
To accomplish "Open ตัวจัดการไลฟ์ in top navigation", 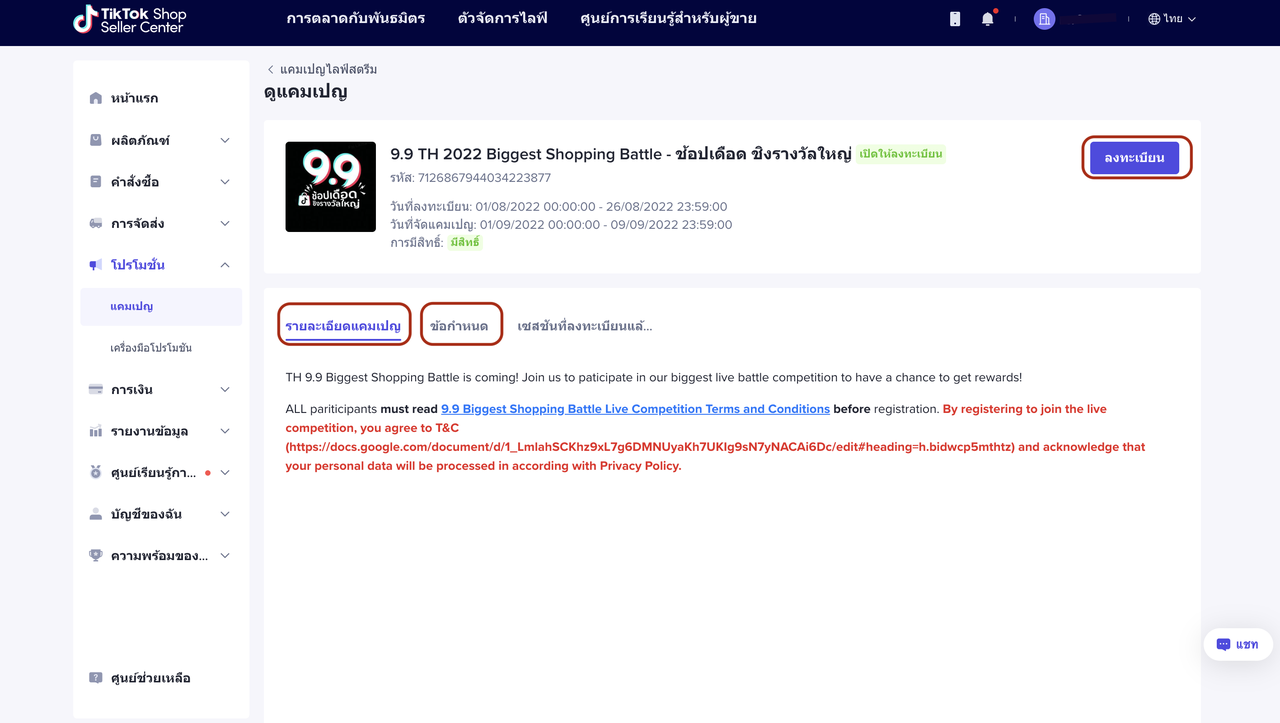I will [x=503, y=19].
